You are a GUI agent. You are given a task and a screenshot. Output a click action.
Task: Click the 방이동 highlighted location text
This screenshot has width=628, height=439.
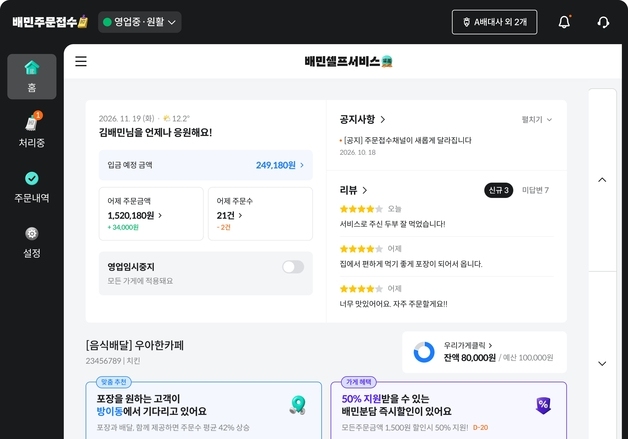[110, 411]
